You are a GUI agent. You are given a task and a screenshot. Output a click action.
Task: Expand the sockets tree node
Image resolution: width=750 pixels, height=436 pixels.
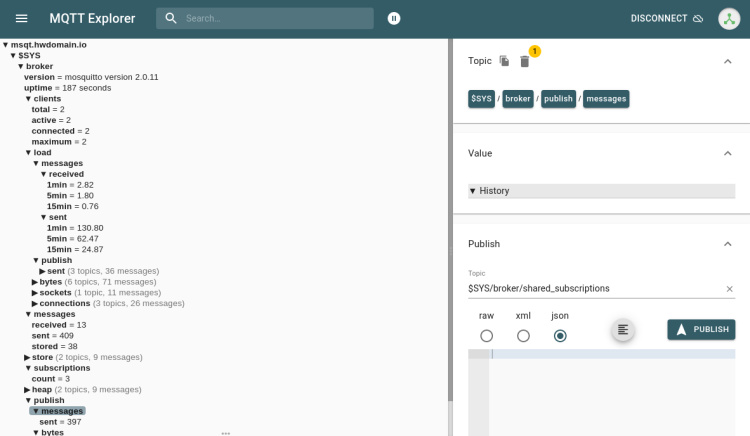(x=35, y=293)
